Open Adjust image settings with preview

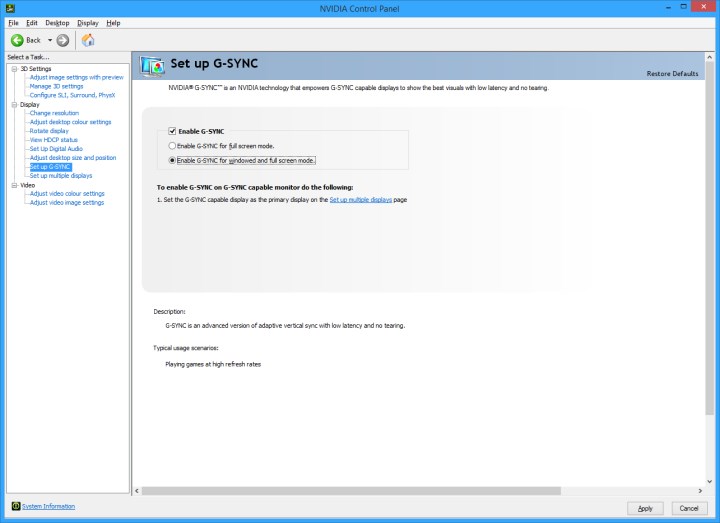pyautogui.click(x=77, y=77)
